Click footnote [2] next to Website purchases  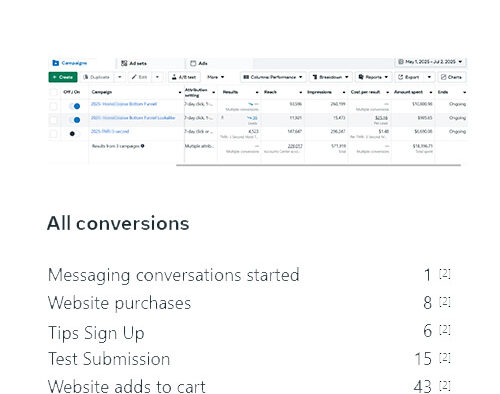445,302
